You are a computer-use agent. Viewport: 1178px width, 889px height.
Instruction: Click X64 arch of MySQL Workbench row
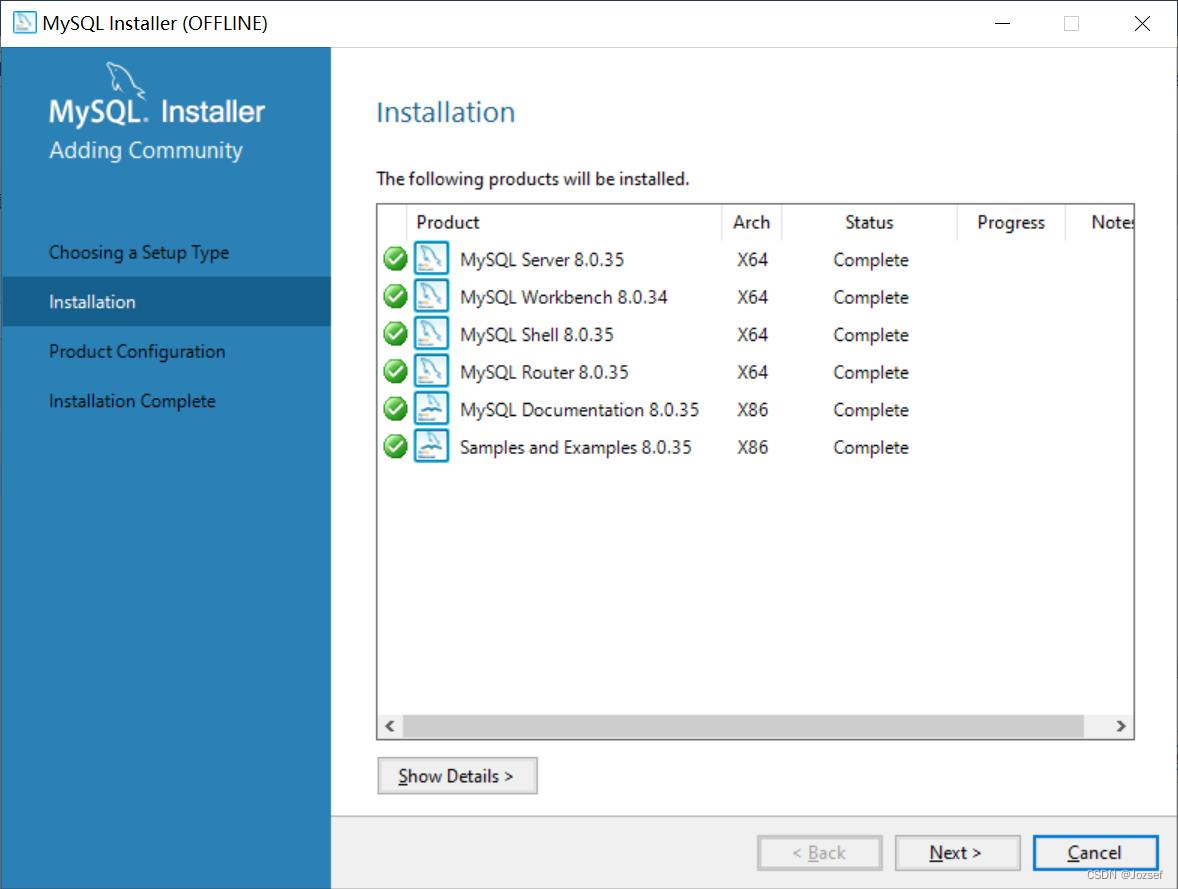click(x=752, y=297)
